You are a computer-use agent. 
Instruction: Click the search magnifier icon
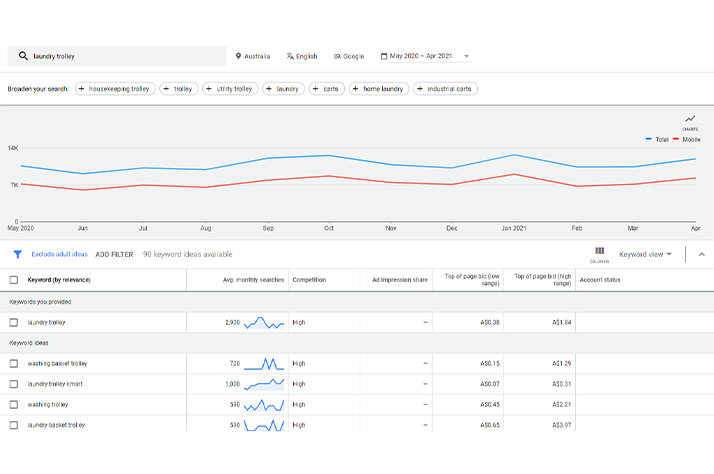23,56
